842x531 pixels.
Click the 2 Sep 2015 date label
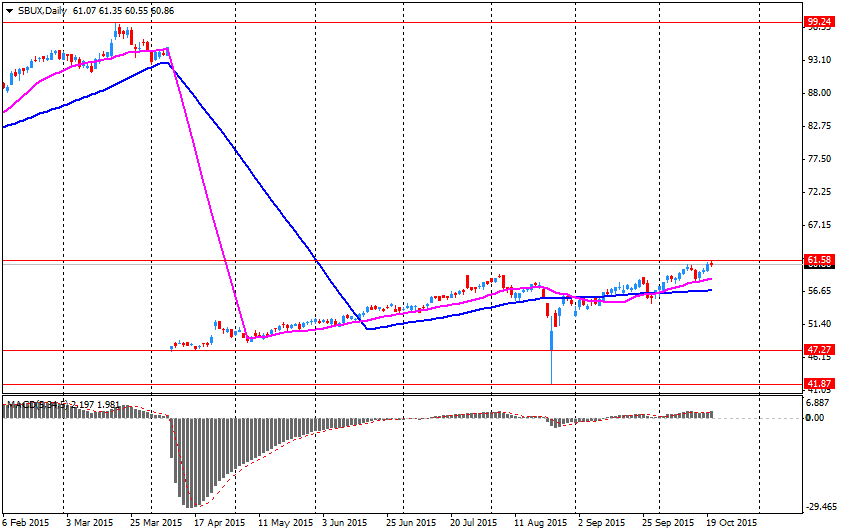(602, 522)
